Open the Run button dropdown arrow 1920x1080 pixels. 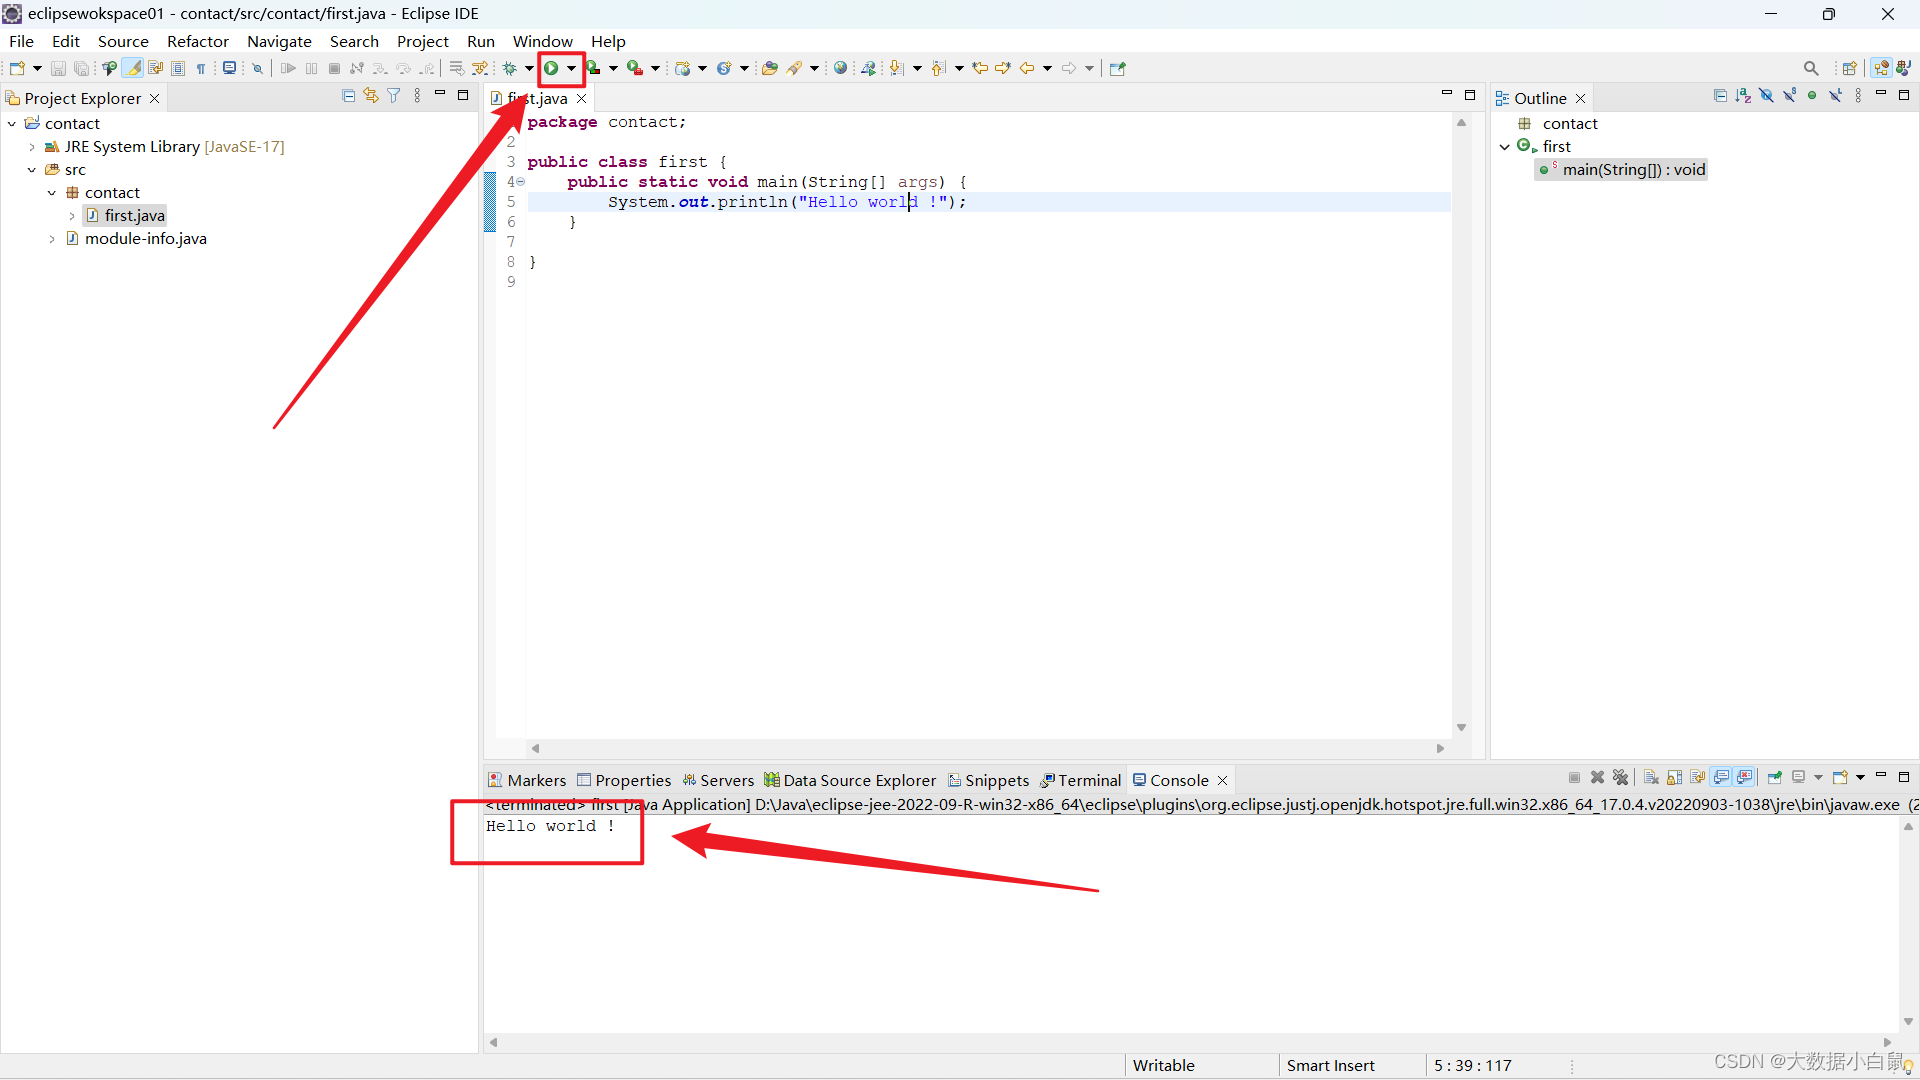(571, 68)
